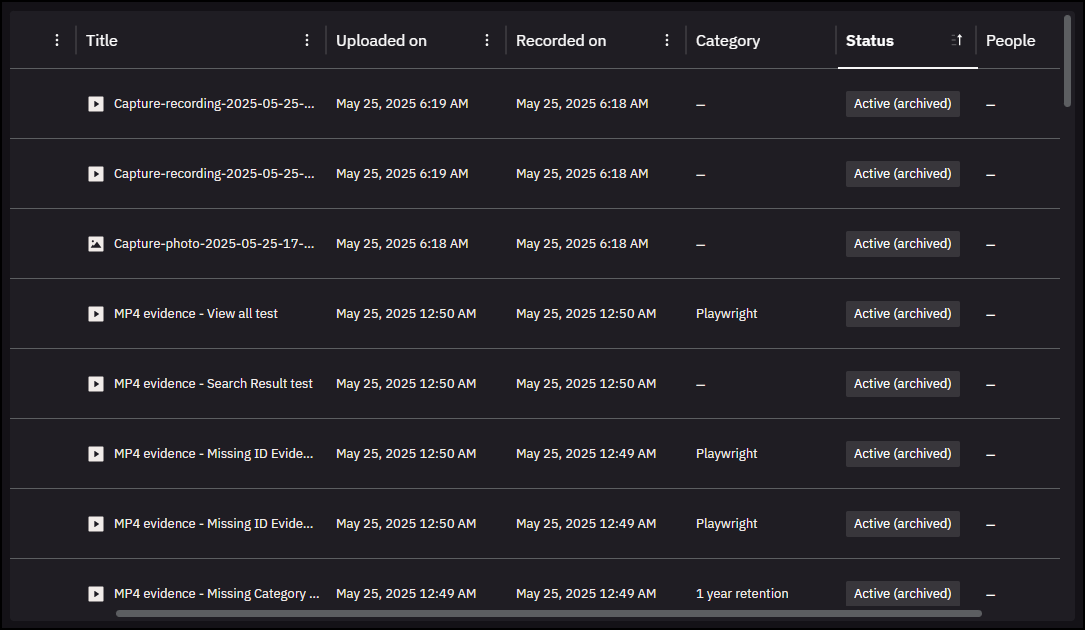
Task: Click the horizontal scrollbar at the bottom
Action: [549, 613]
